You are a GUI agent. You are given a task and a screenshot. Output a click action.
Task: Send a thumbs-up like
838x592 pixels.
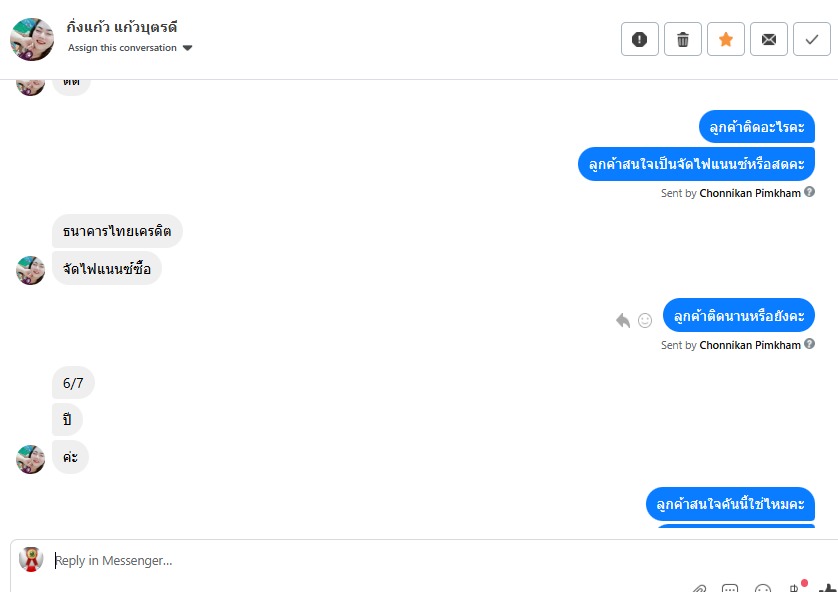click(x=828, y=589)
